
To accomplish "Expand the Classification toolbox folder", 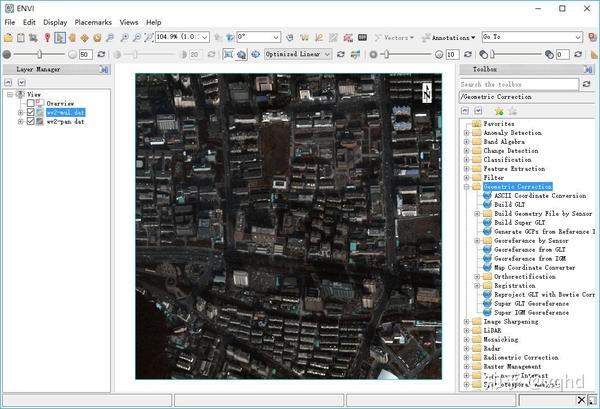I will tap(466, 159).
